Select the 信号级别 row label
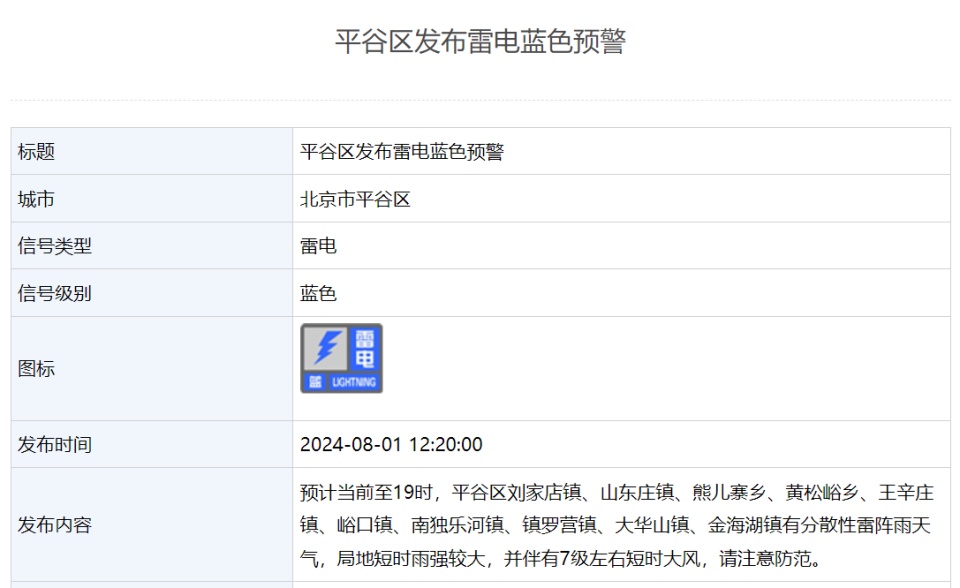The image size is (960, 588). point(54,293)
